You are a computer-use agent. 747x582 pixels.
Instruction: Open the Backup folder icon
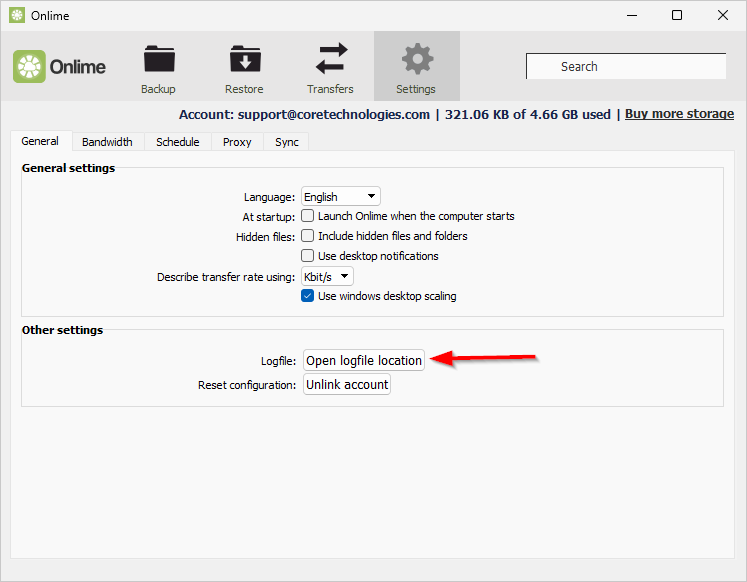pyautogui.click(x=159, y=59)
